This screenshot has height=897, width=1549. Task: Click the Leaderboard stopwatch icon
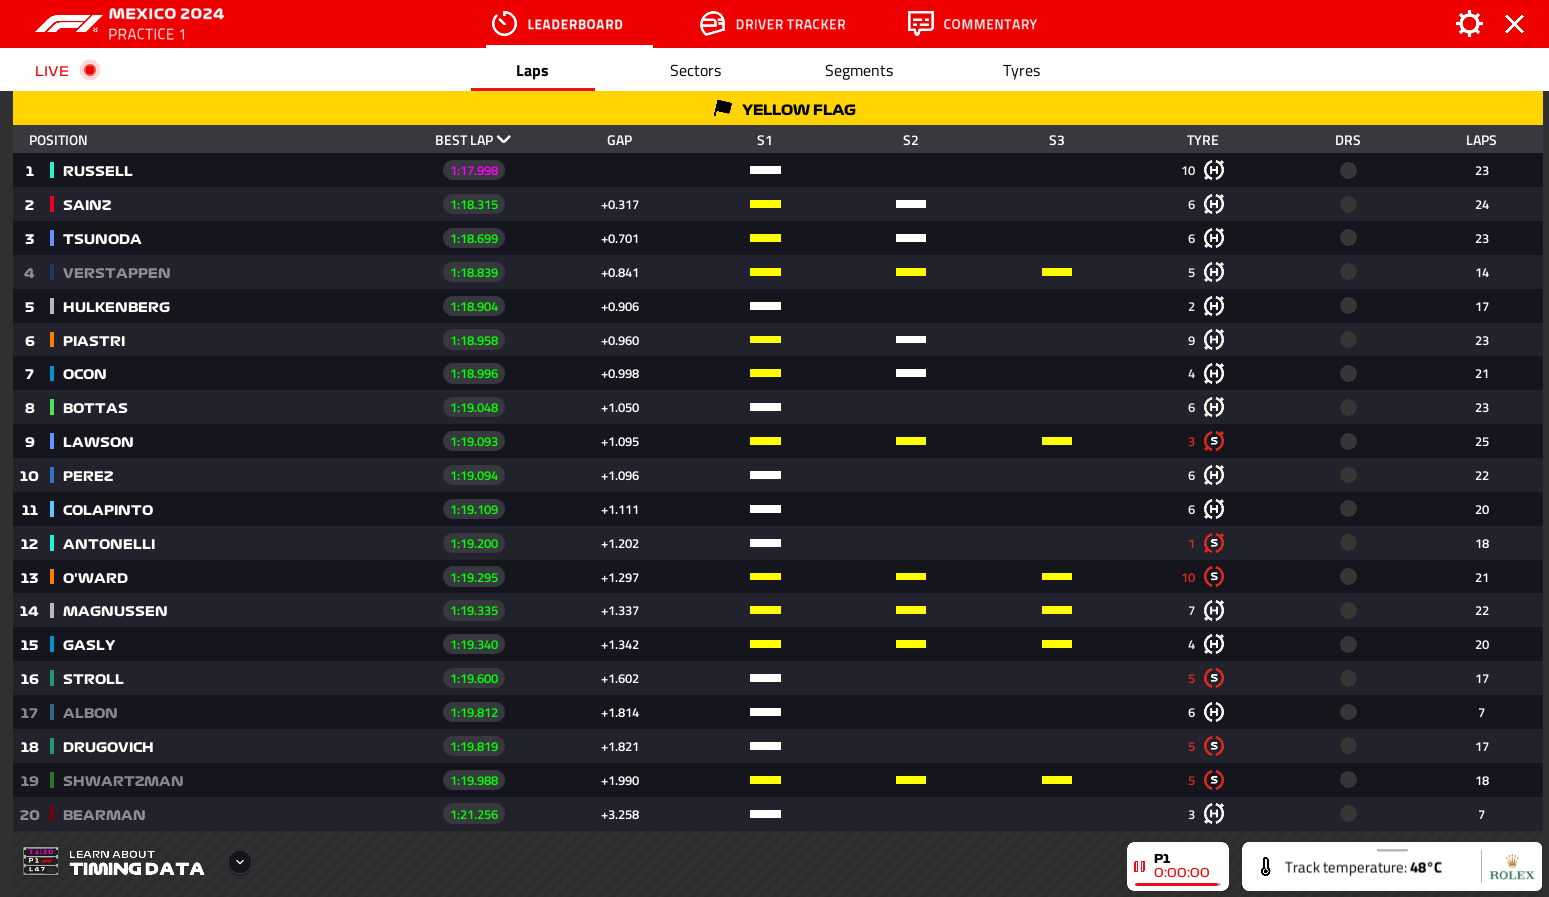505,24
